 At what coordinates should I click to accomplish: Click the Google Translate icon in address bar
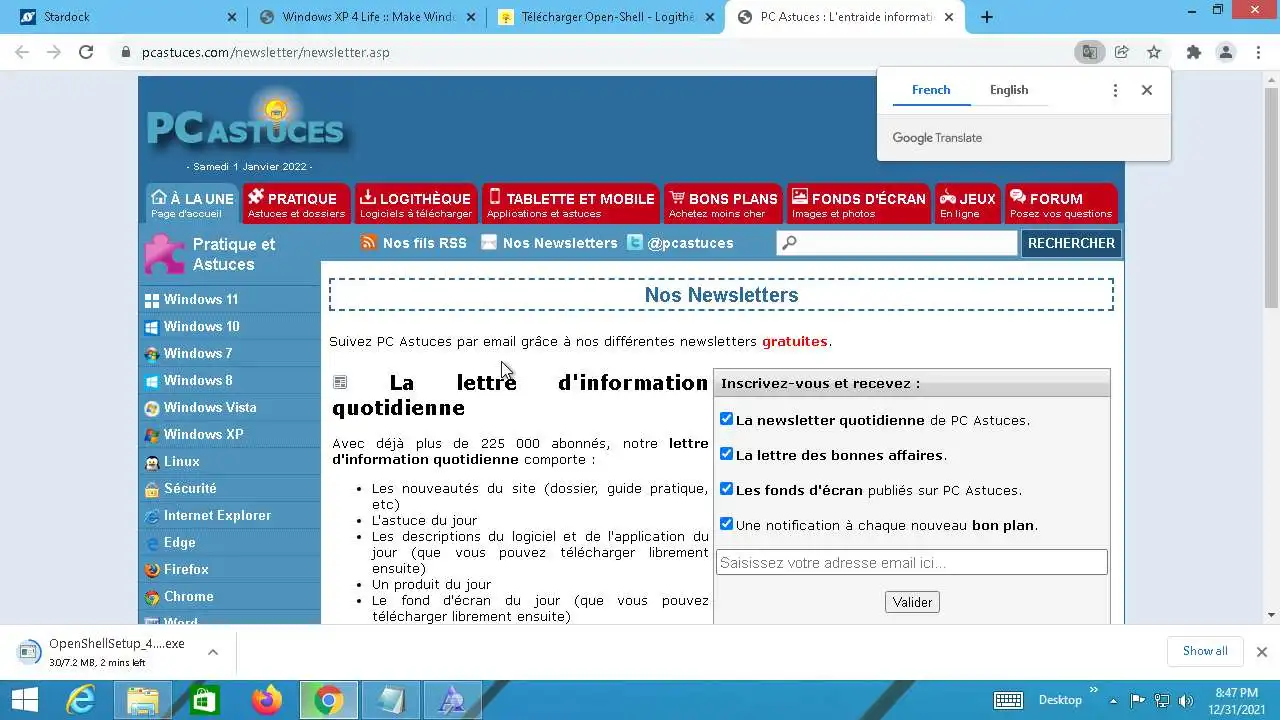(1089, 52)
